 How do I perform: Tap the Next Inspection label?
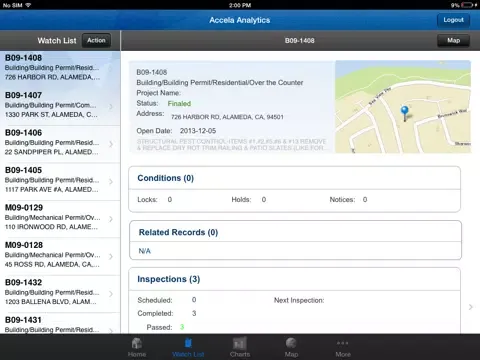pyautogui.click(x=299, y=300)
